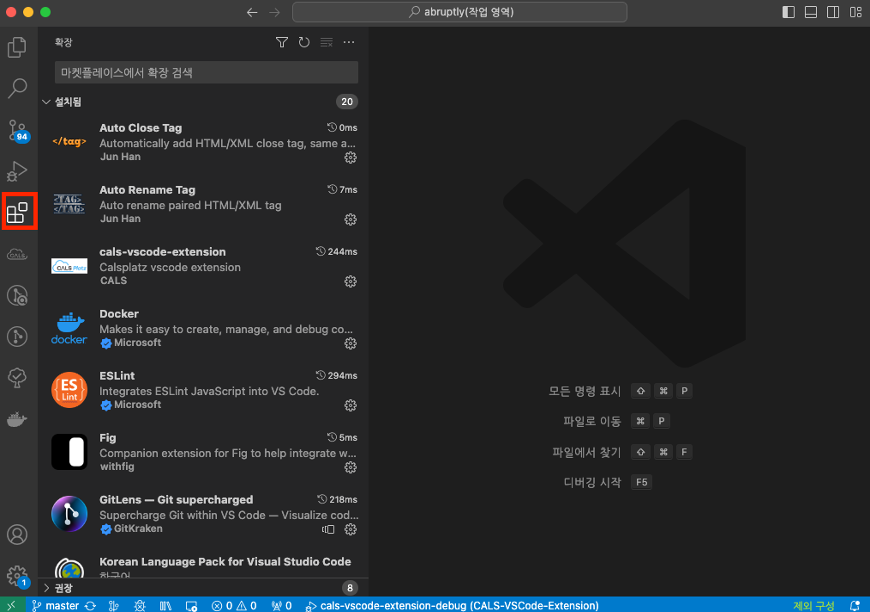
Task: Click the ports forwarded 0 status item
Action: point(282,606)
